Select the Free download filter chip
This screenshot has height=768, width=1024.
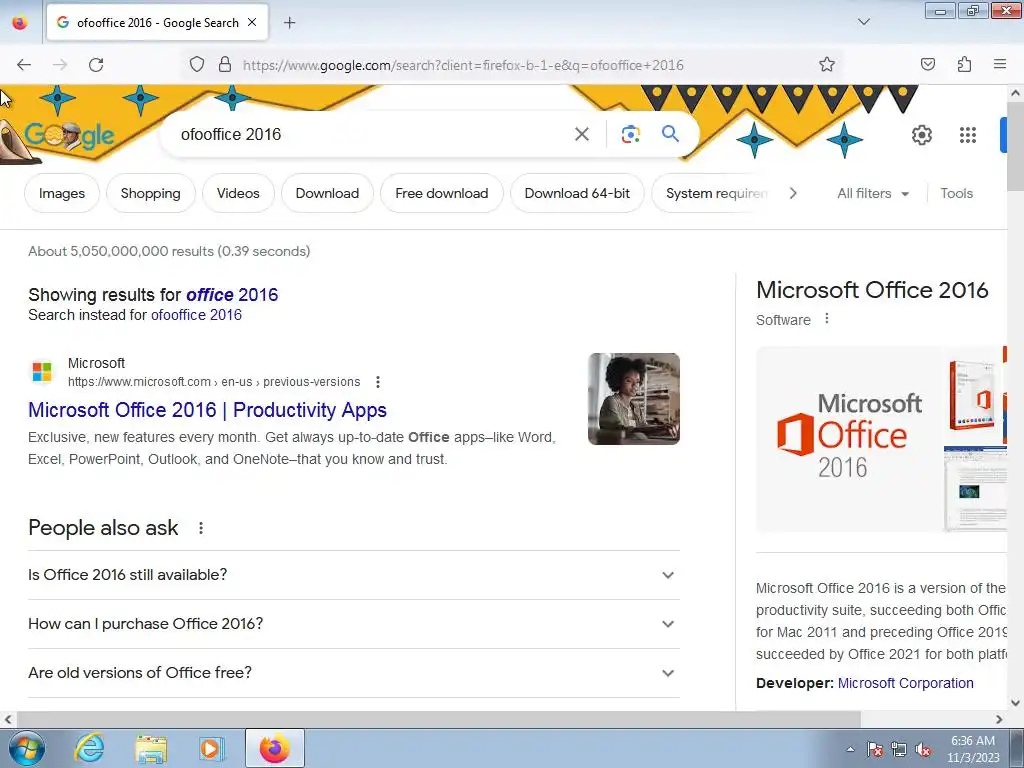click(x=441, y=193)
